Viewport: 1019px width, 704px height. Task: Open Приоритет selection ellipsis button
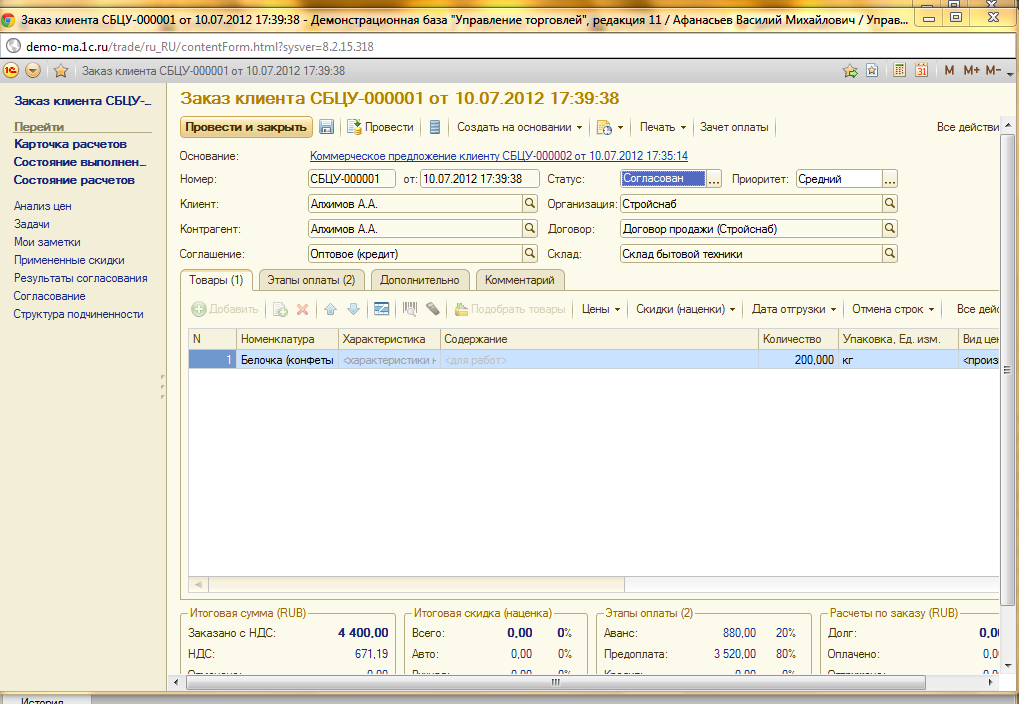point(890,179)
